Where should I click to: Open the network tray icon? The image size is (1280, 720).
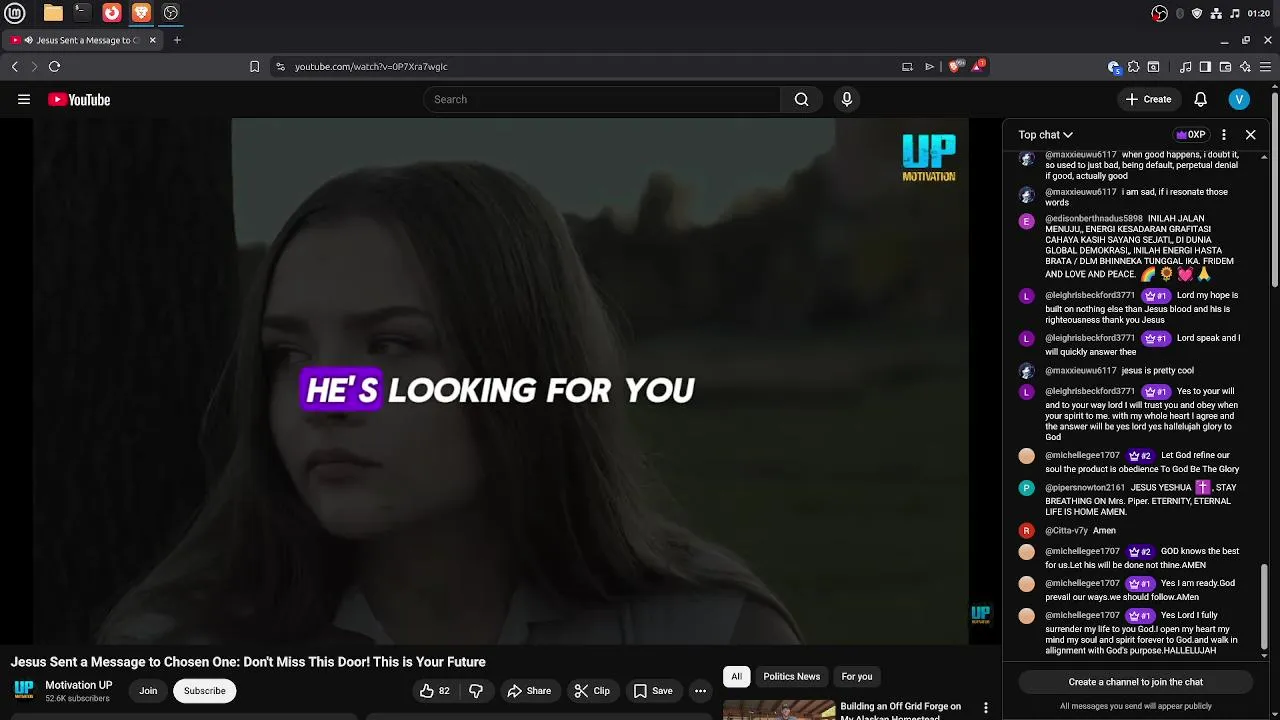tap(1216, 13)
